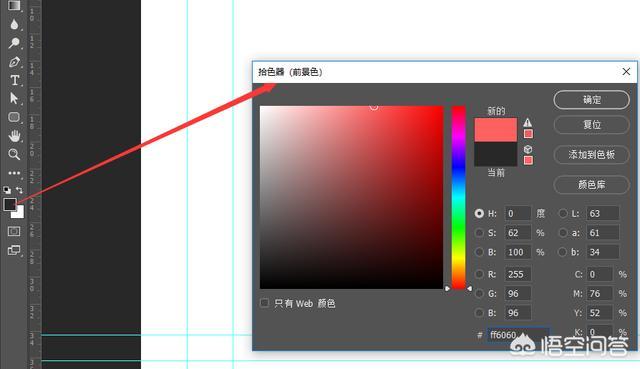640x369 pixels.
Task: Select the Horizontal Type tool
Action: pos(14,80)
